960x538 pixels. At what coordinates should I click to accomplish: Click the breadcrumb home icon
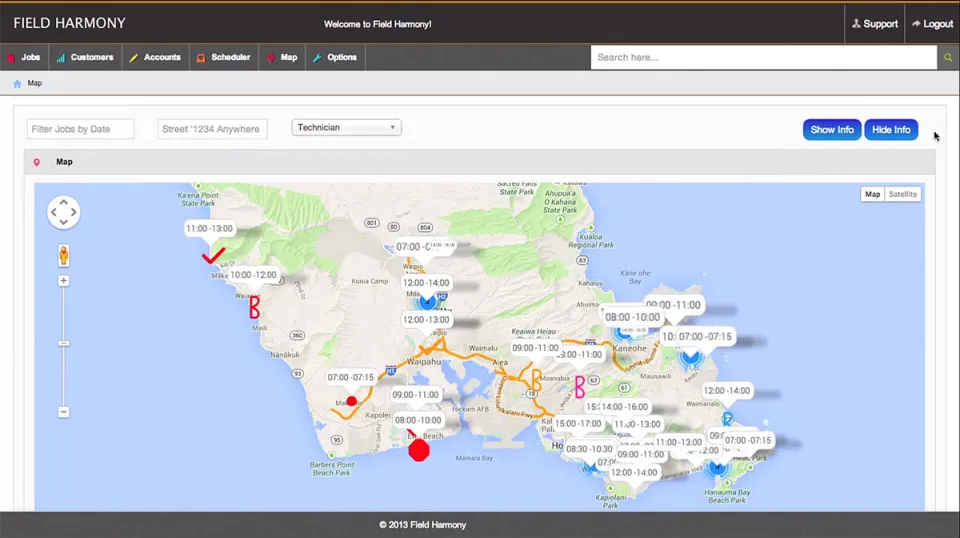[17, 84]
